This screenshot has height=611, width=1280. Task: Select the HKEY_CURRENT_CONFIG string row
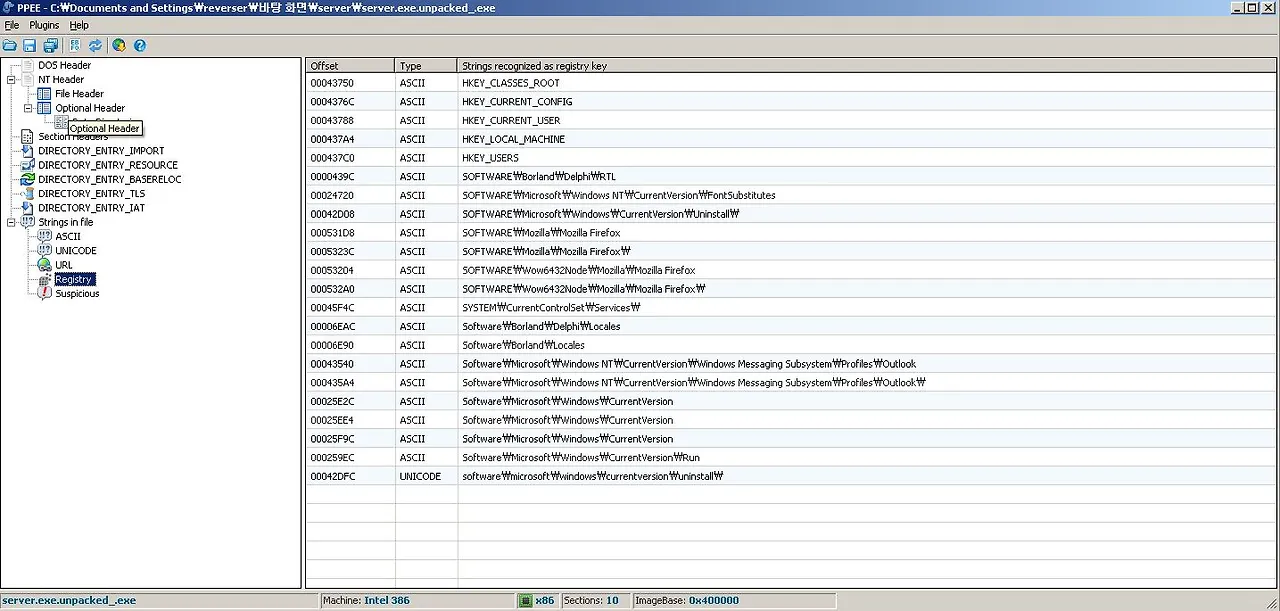pos(791,102)
